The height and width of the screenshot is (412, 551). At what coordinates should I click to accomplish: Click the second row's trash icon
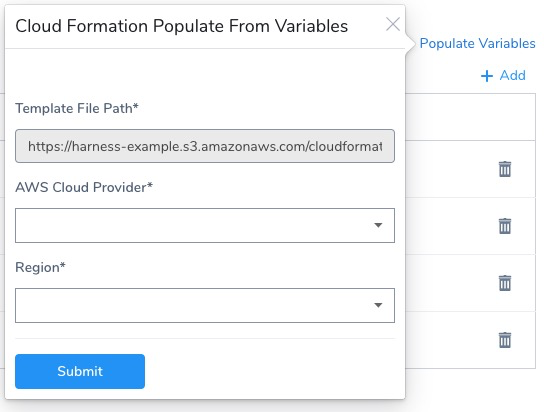(x=505, y=226)
